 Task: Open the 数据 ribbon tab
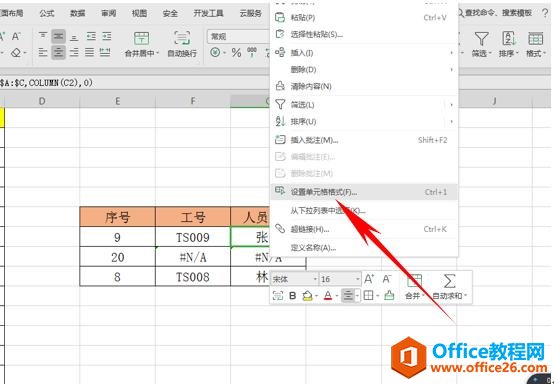[x=77, y=13]
